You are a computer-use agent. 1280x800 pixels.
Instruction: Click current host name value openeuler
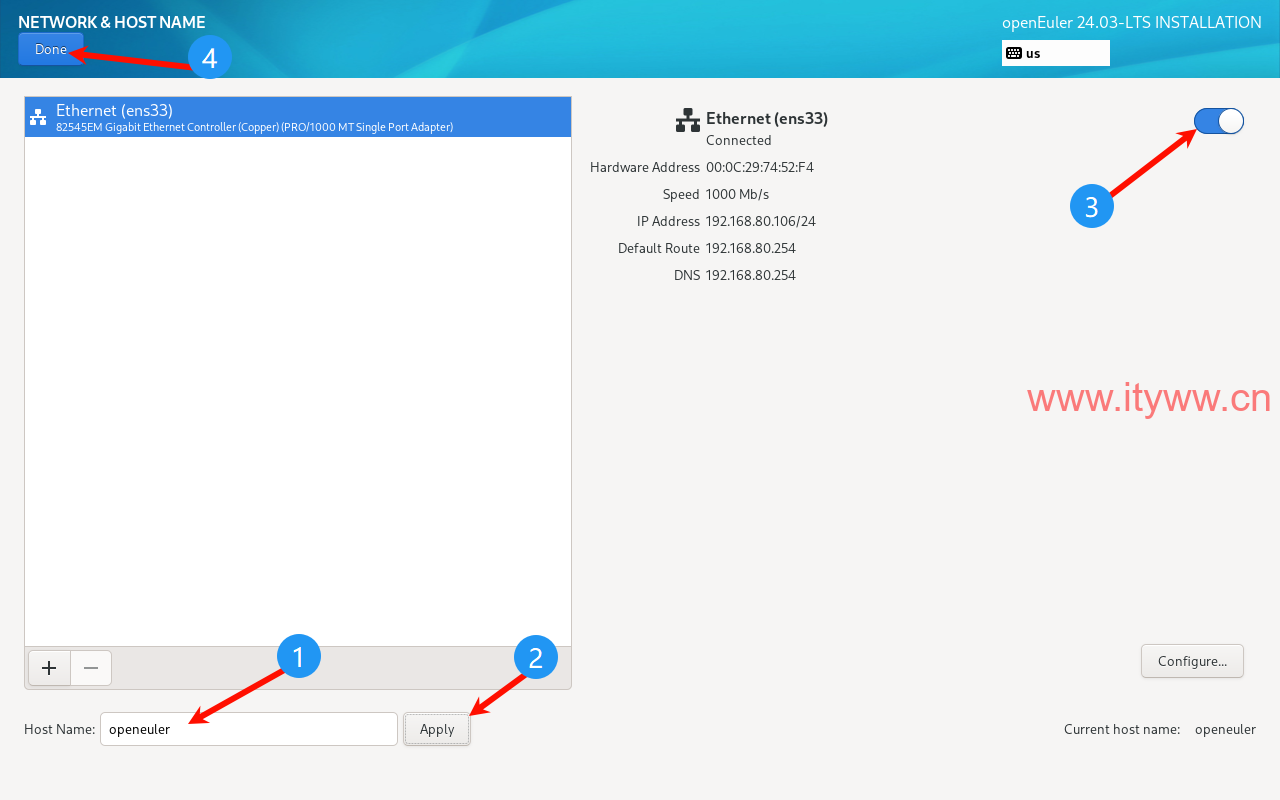1225,729
